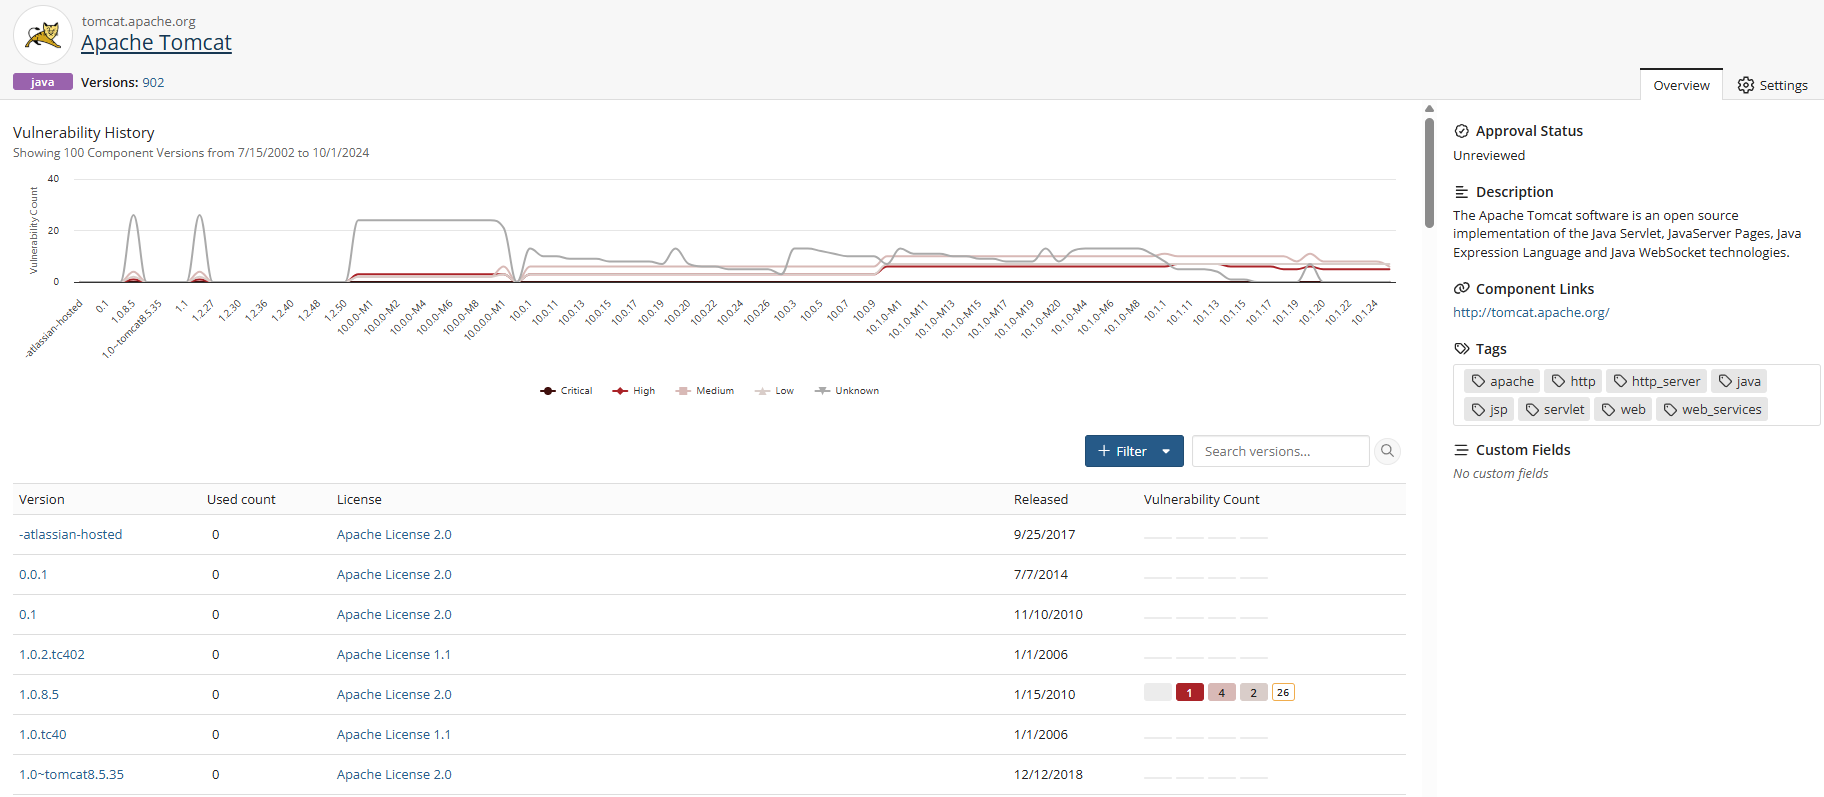Open Apache License 2.0 for -atlassian-hosted

[x=394, y=534]
